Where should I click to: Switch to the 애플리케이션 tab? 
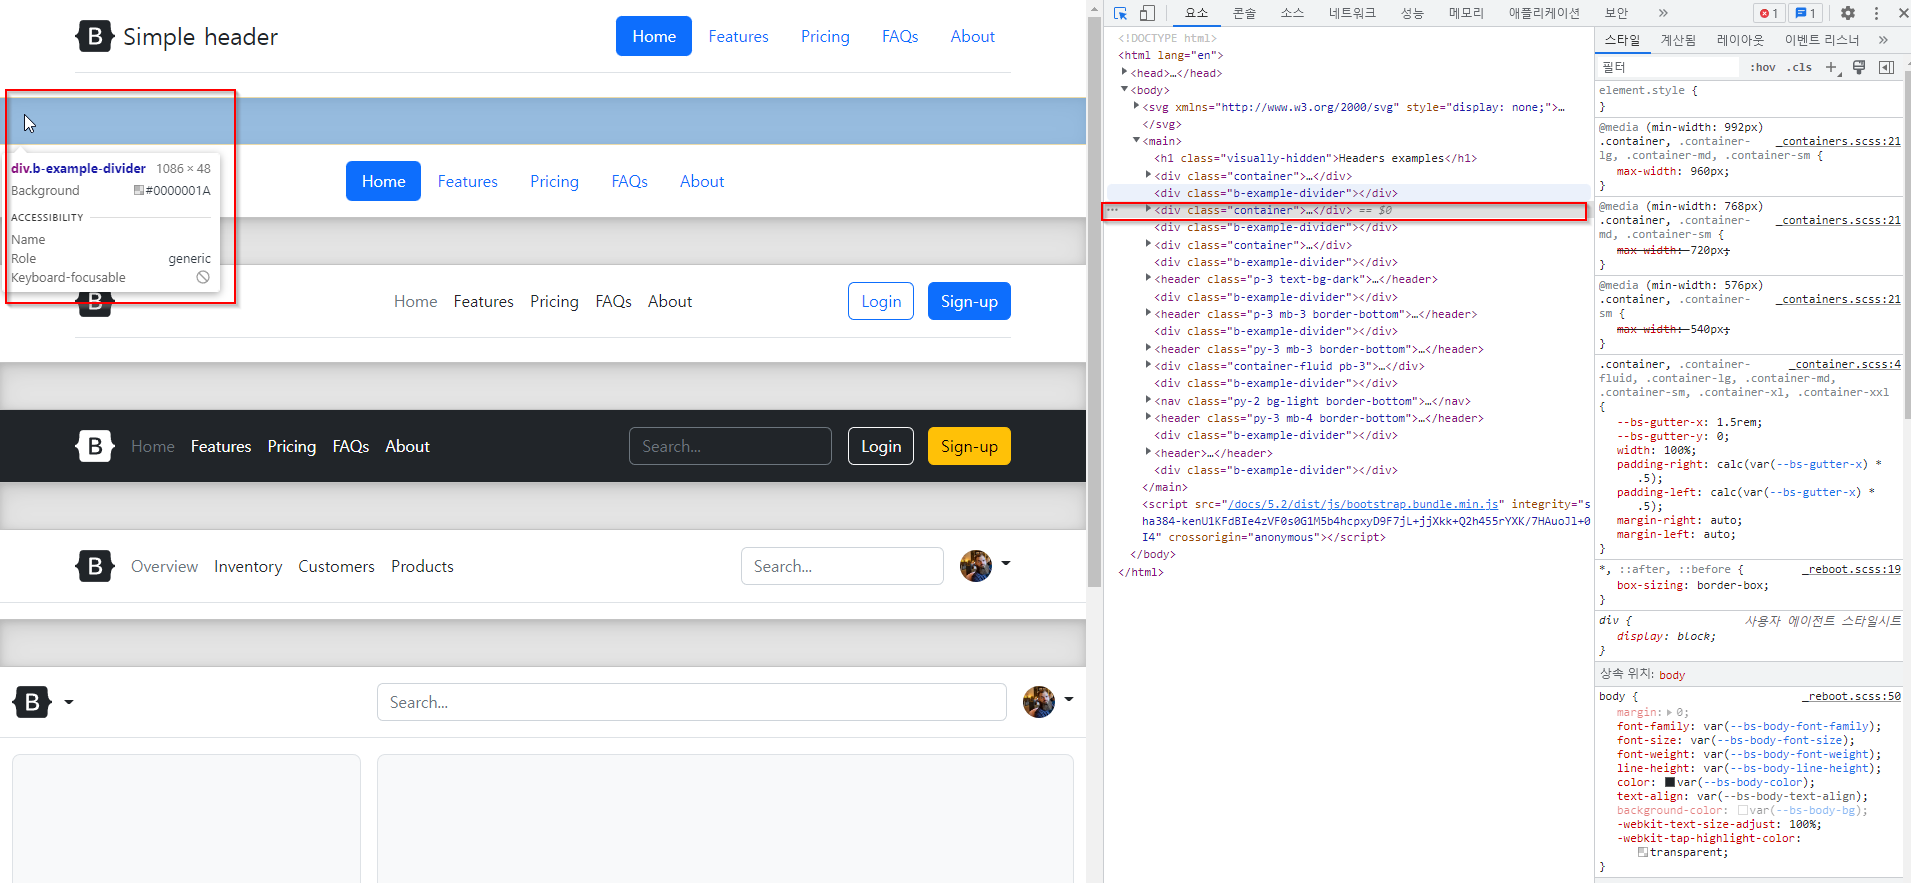(x=1544, y=13)
